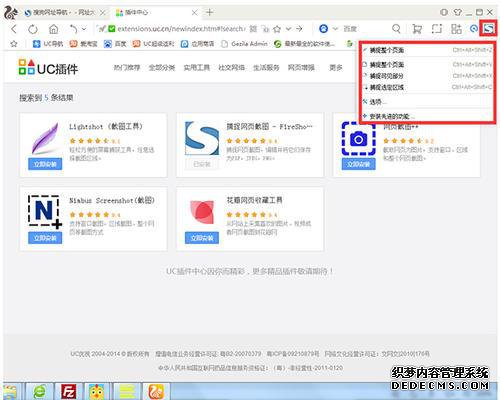Close the 搜狗网址导航 tab
The height and width of the screenshot is (400, 500).
103,13
